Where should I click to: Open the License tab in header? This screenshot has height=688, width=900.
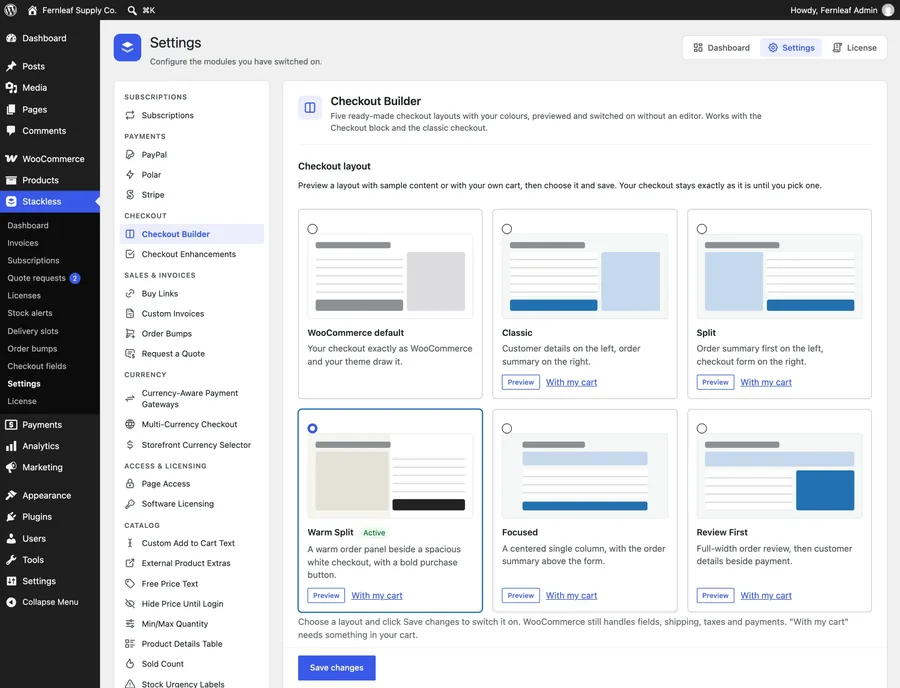[x=855, y=48]
